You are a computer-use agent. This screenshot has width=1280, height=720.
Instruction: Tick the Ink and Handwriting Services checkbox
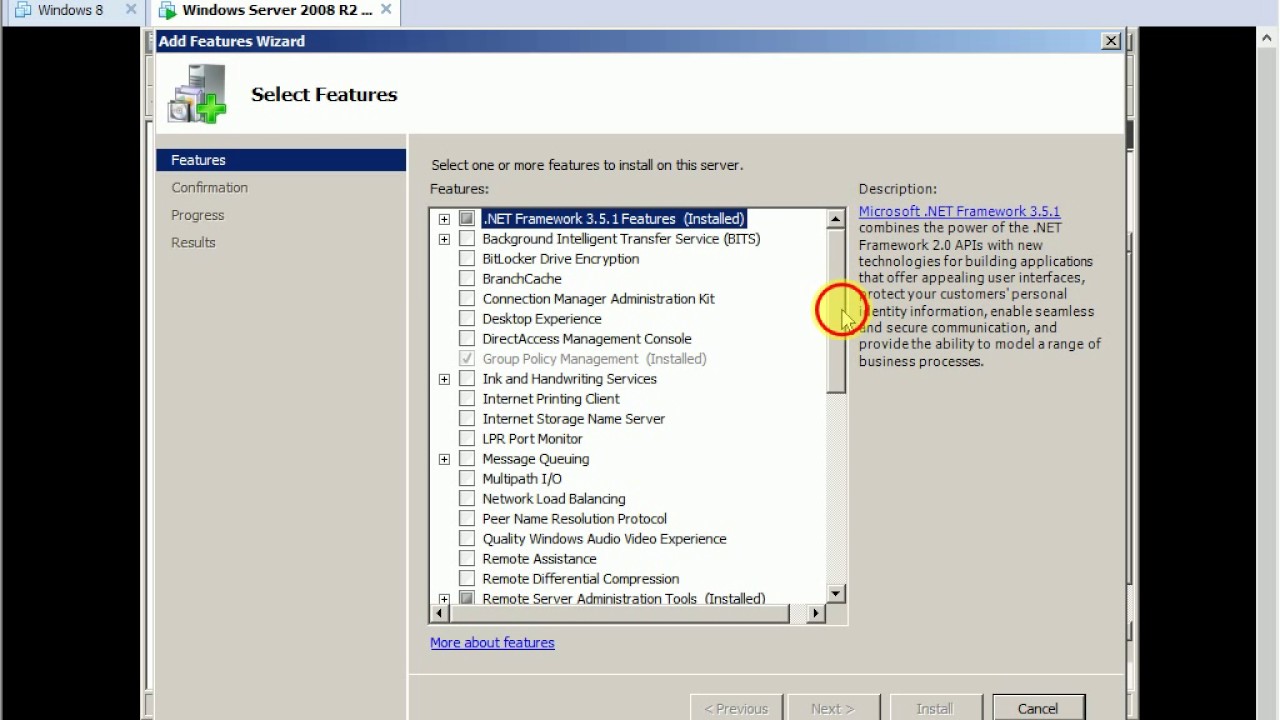pyautogui.click(x=467, y=378)
